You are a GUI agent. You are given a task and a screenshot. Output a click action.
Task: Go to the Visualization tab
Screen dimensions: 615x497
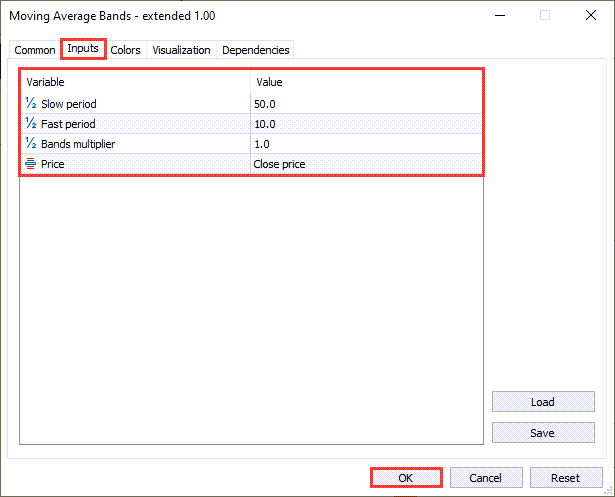(x=181, y=50)
